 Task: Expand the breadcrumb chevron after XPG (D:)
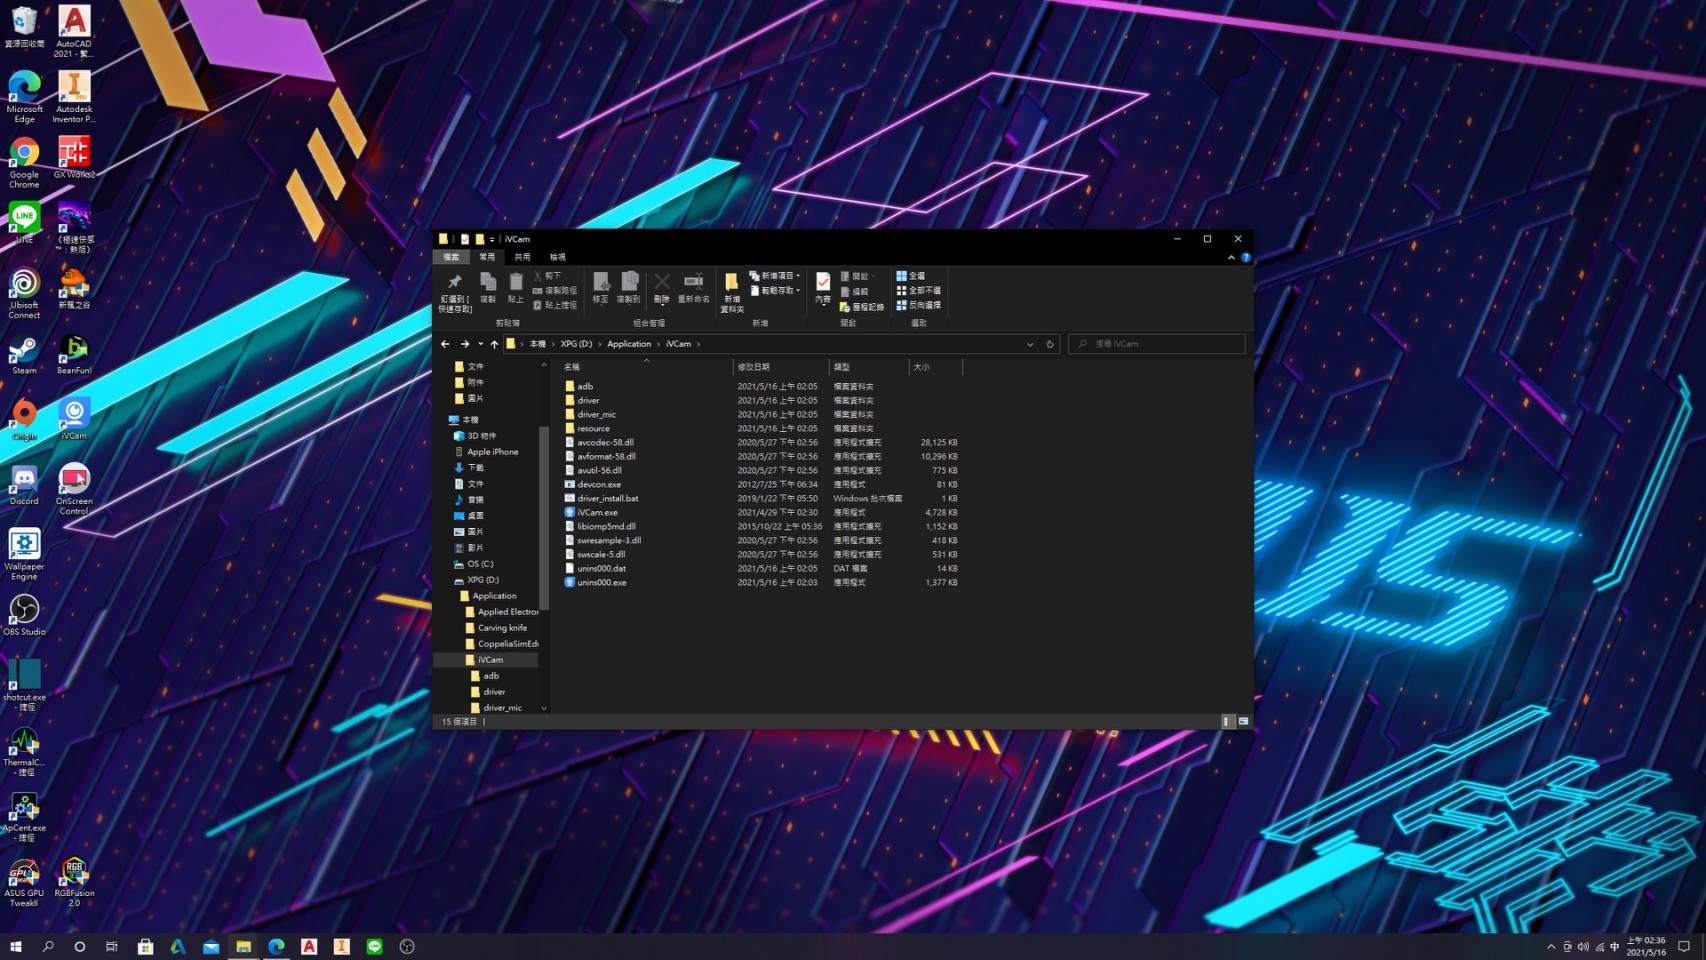[x=599, y=344]
